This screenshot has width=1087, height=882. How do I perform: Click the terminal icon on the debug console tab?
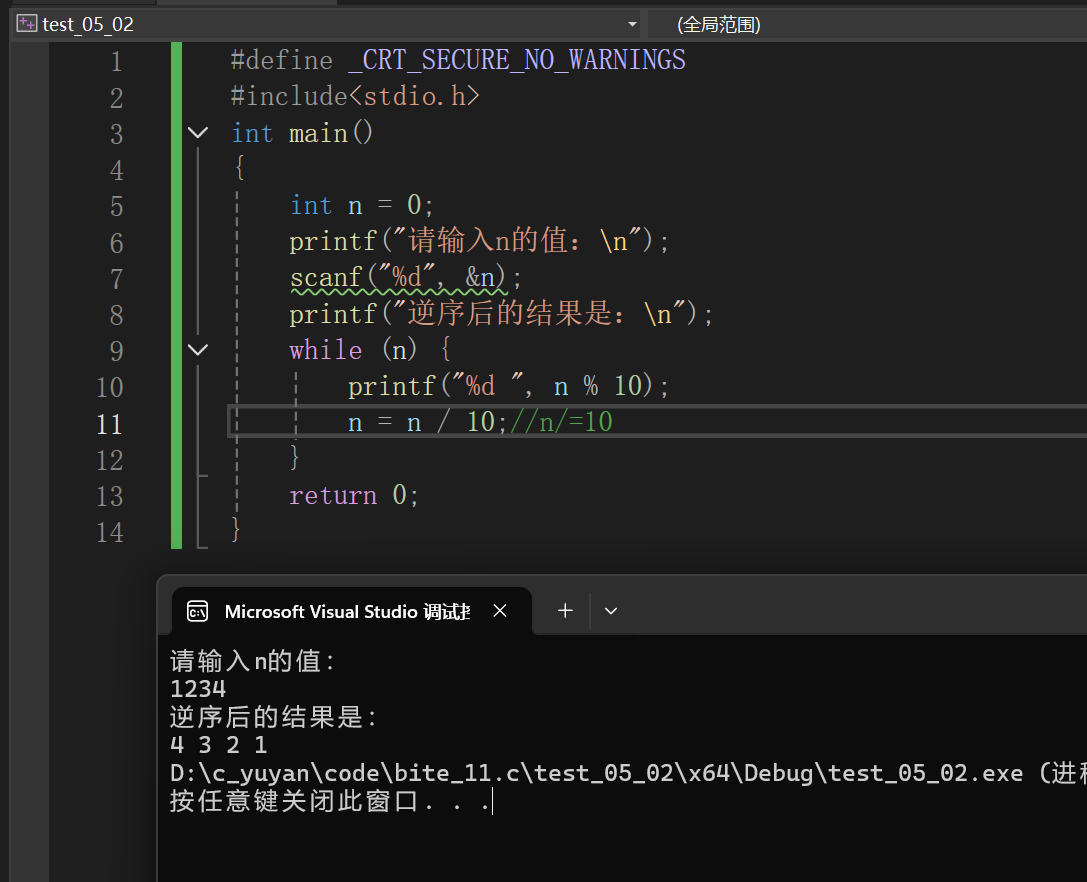[x=198, y=611]
